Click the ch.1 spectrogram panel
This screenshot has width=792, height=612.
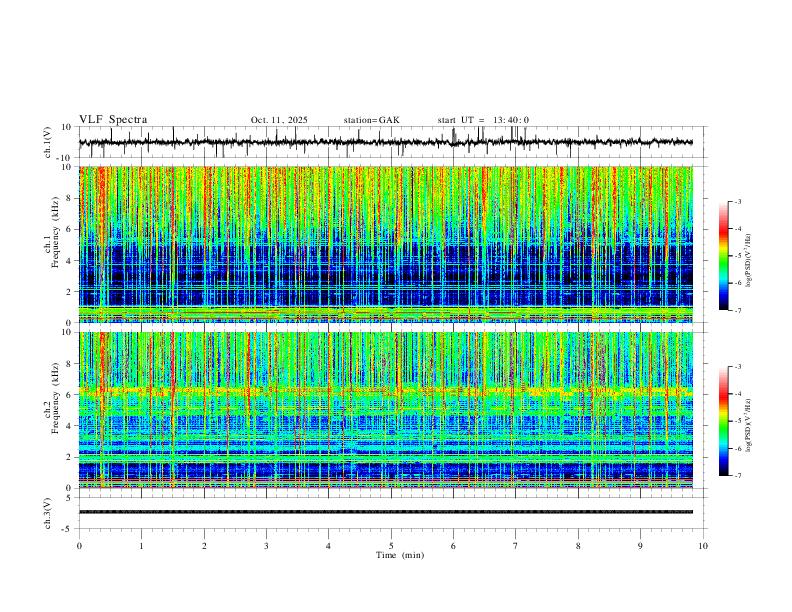pyautogui.click(x=385, y=244)
